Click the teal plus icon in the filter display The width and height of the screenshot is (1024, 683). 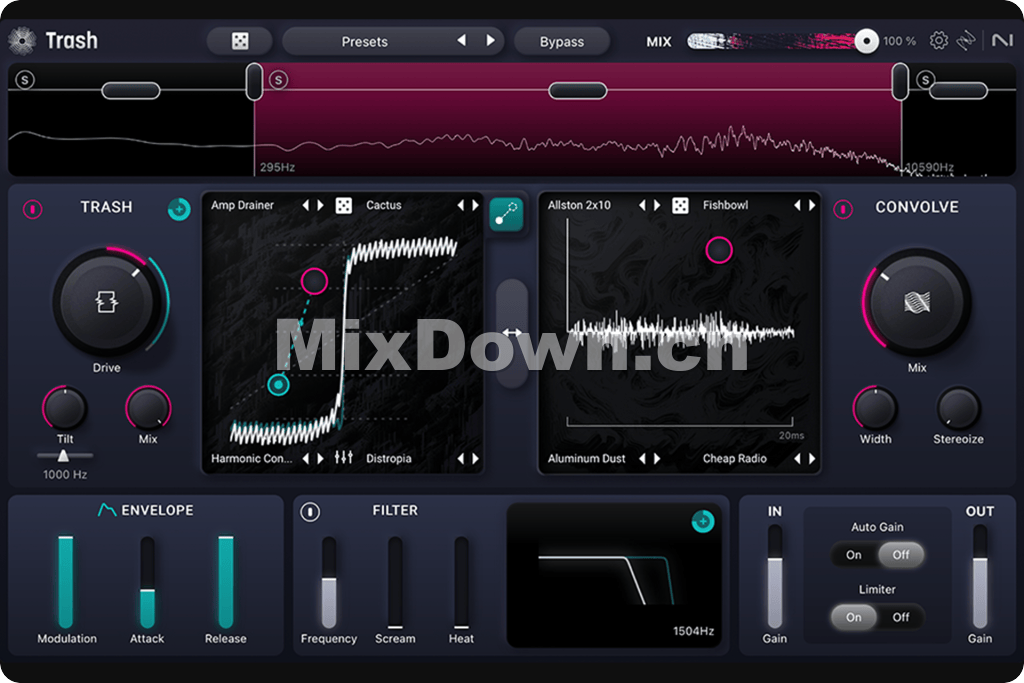coord(703,521)
